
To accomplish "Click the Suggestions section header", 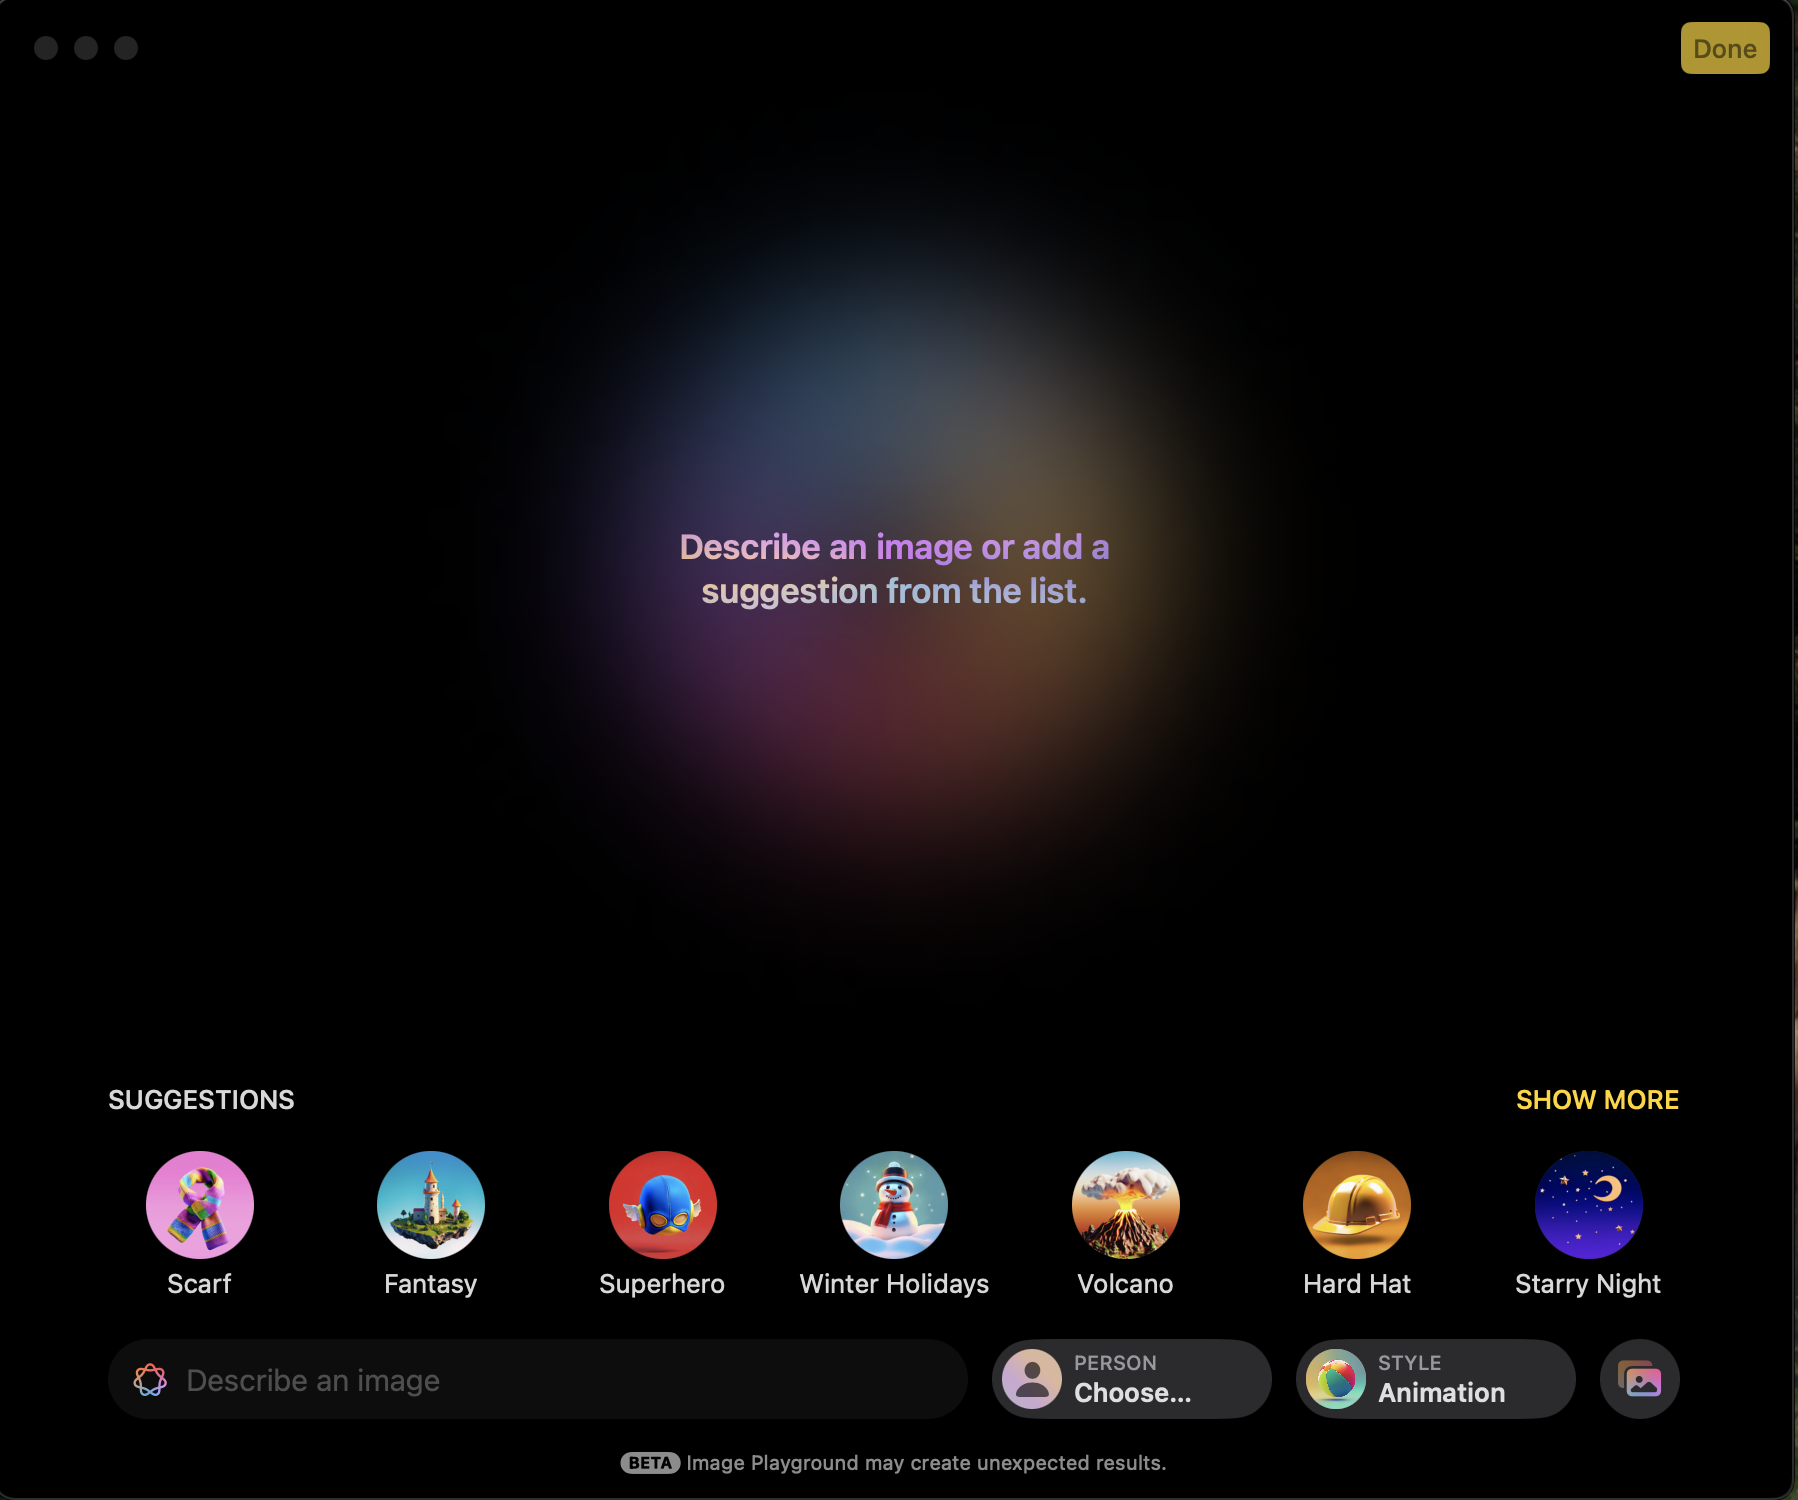I will pyautogui.click(x=200, y=1100).
